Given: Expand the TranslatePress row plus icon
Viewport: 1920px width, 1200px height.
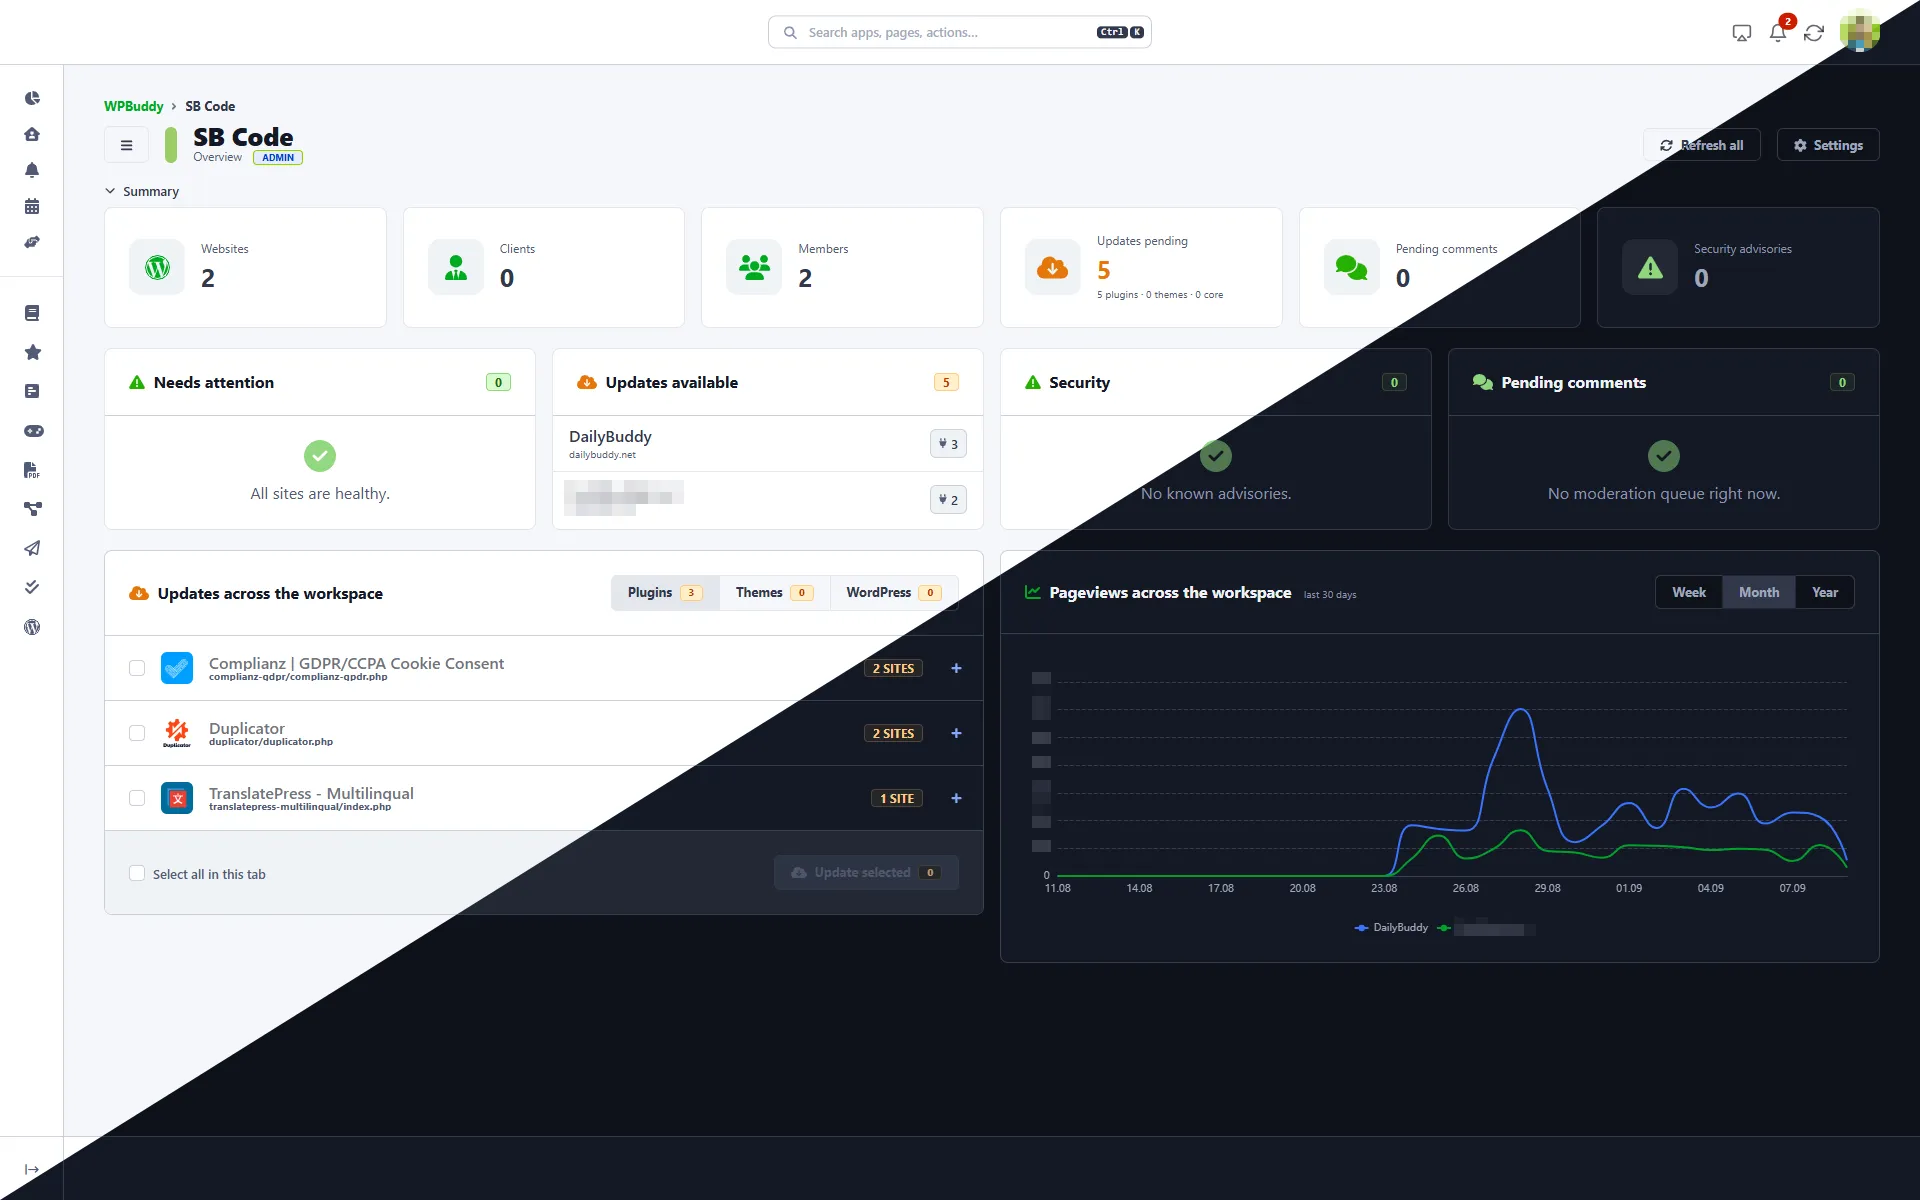Looking at the screenshot, I should click(x=956, y=798).
